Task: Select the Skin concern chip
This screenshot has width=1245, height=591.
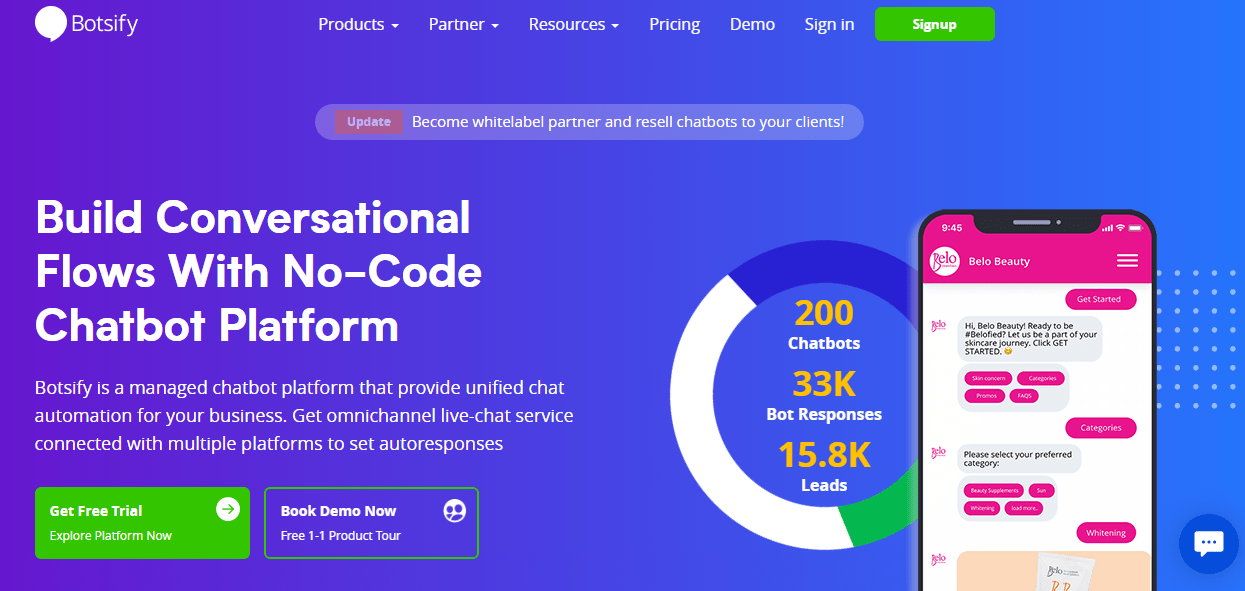Action: (987, 379)
